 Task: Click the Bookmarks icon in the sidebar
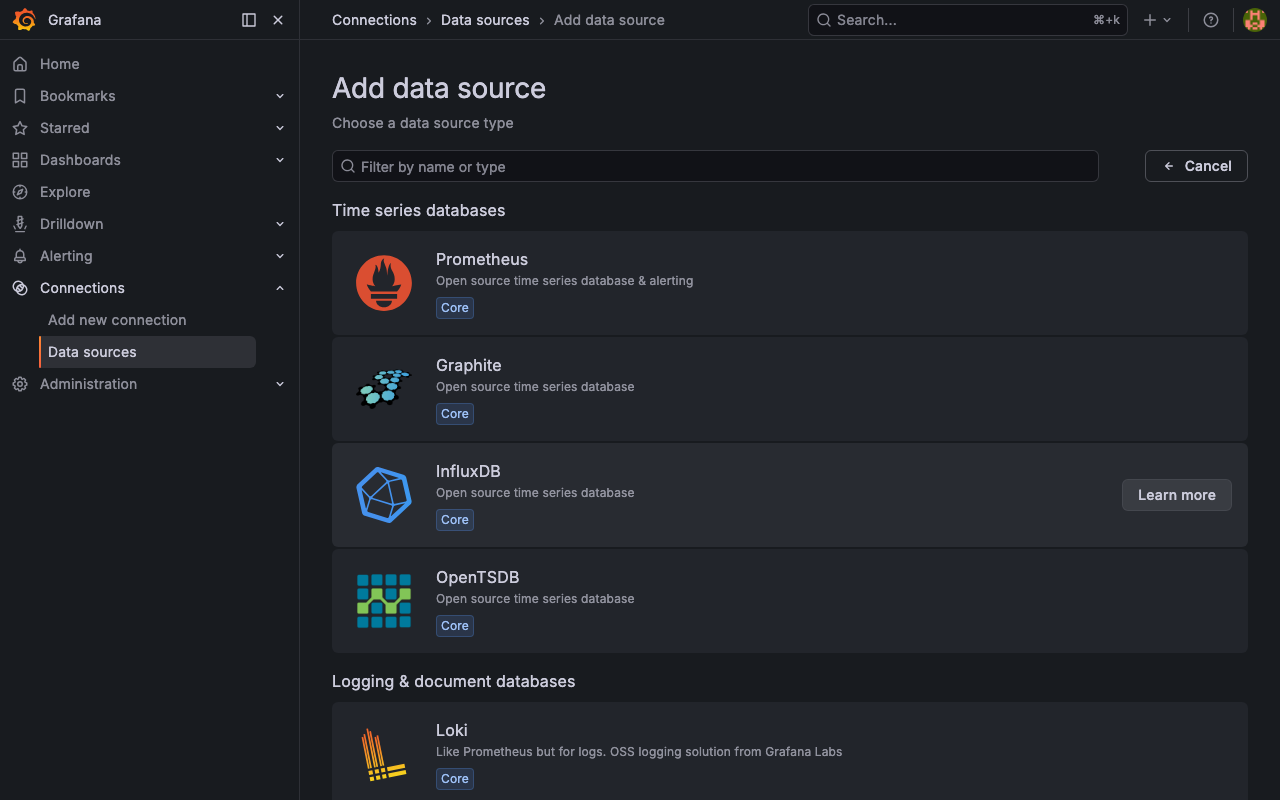[x=20, y=96]
